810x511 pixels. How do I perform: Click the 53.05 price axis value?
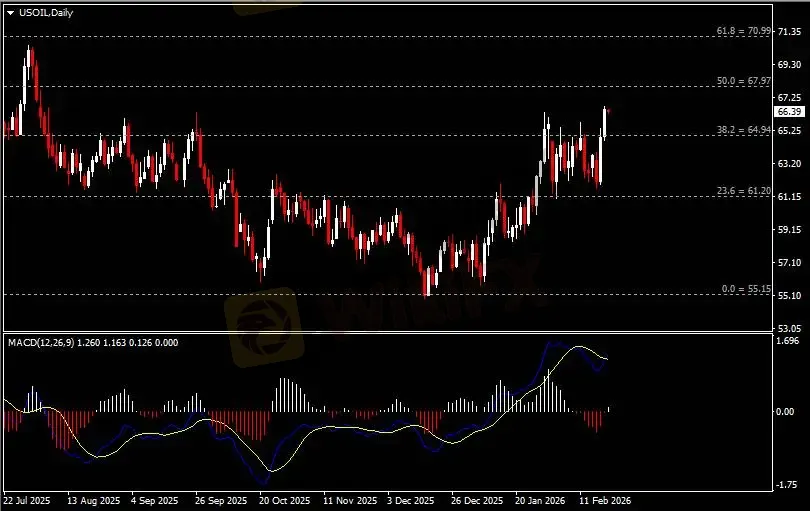pyautogui.click(x=789, y=328)
